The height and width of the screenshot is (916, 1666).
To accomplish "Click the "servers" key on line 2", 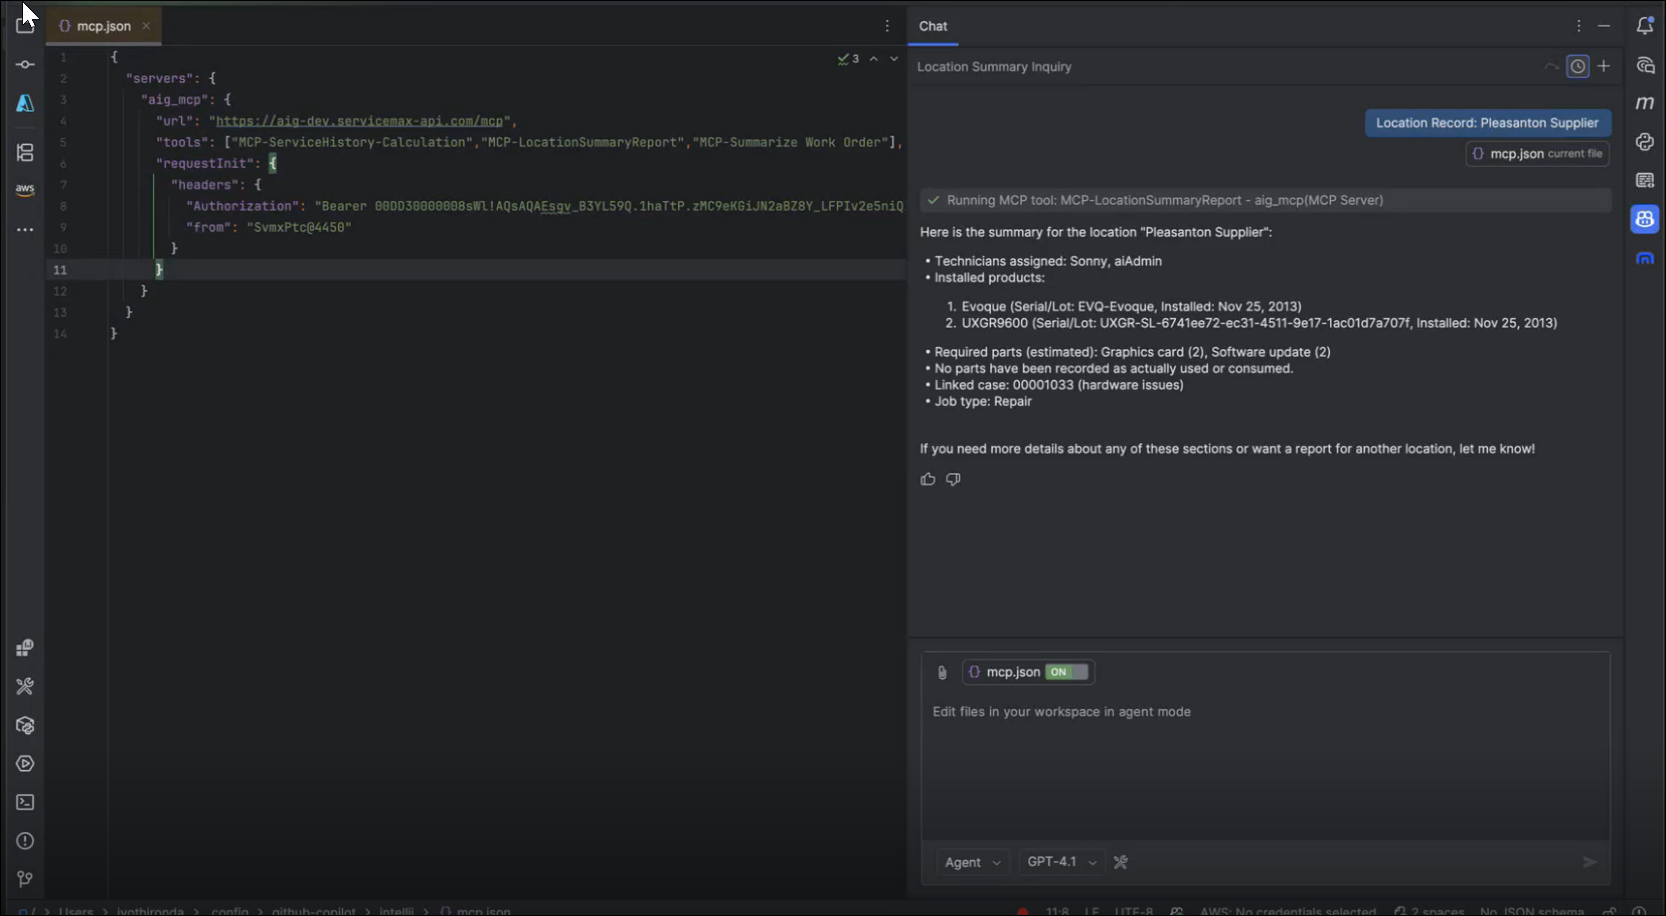I will (160, 78).
